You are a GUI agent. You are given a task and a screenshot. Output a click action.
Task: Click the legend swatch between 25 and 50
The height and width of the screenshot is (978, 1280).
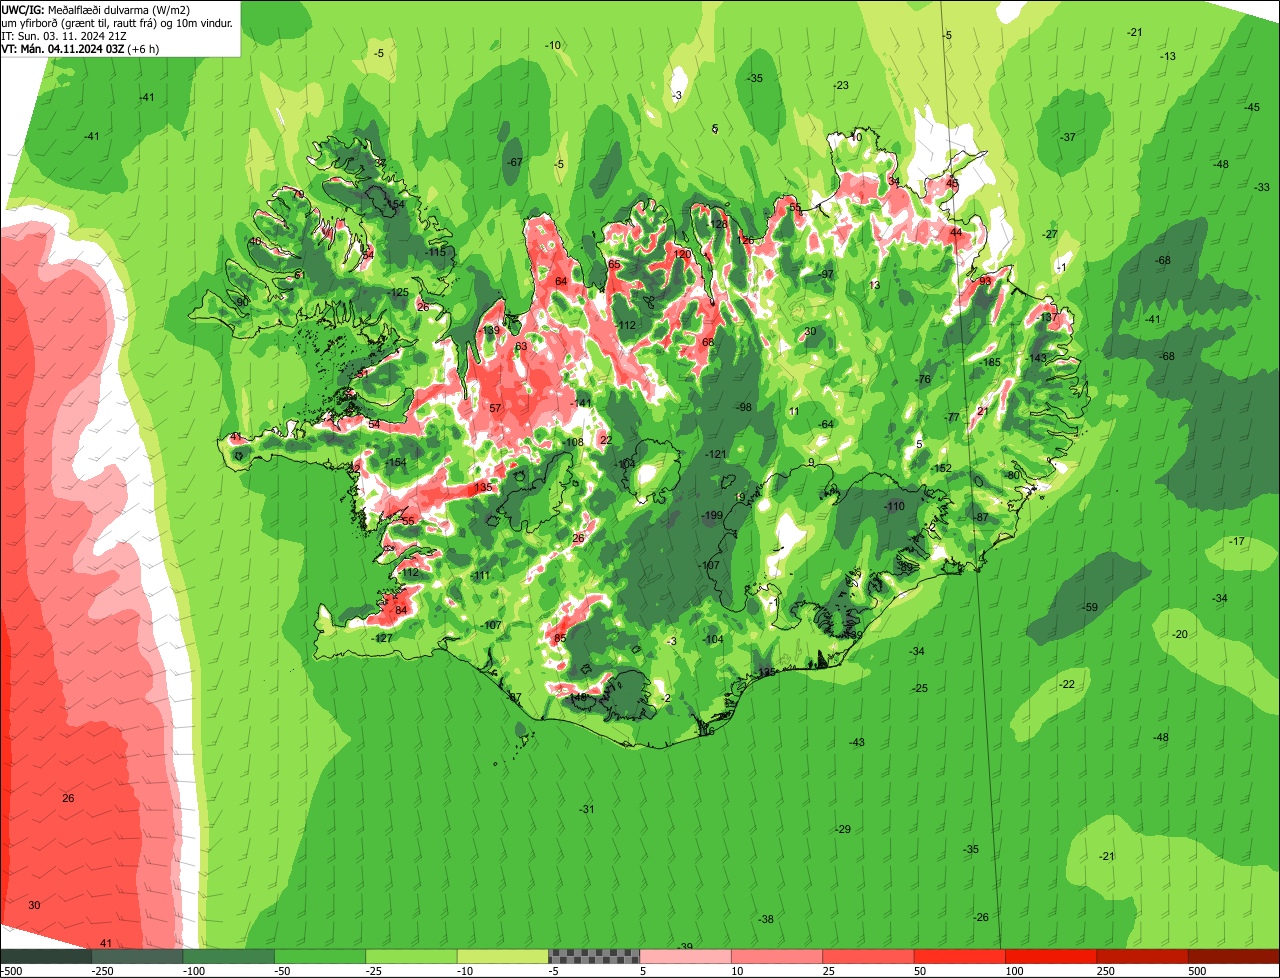868,956
